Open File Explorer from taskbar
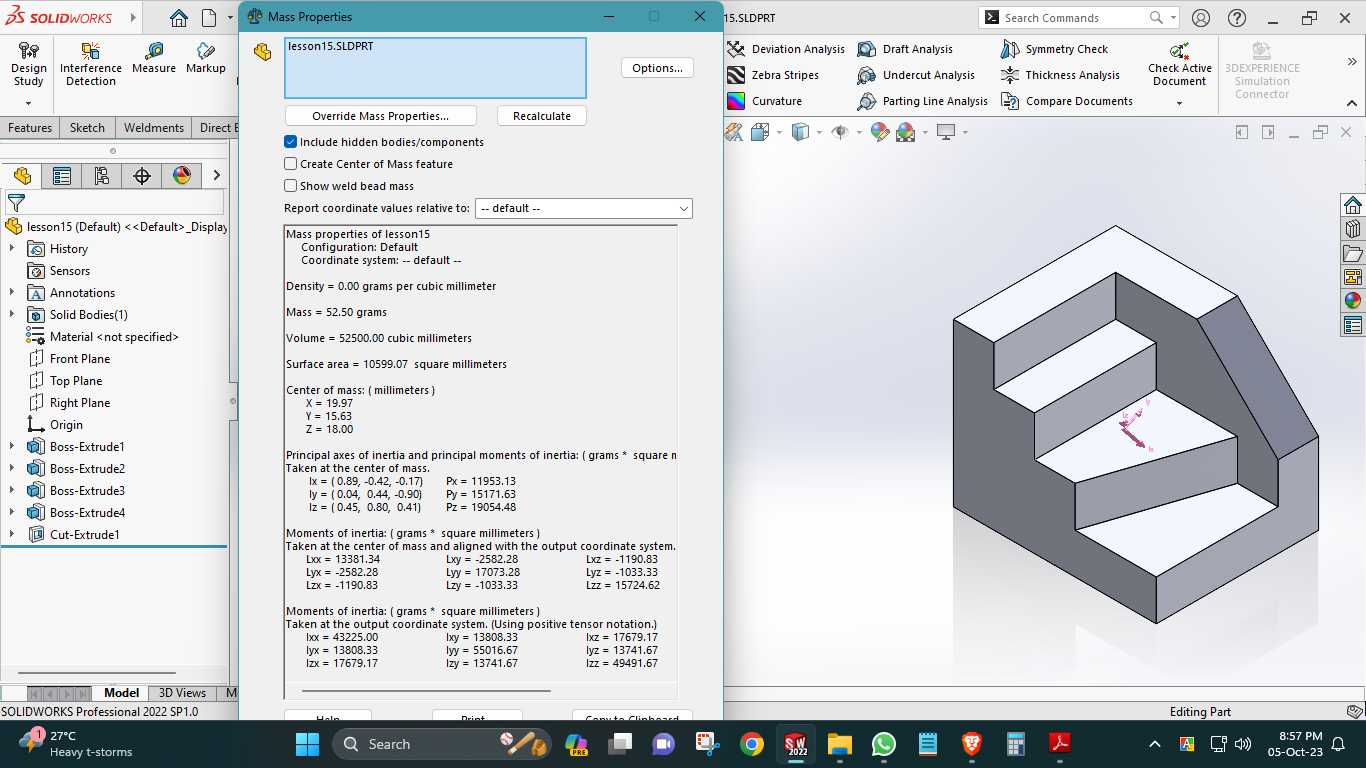This screenshot has height=768, width=1366. [839, 744]
